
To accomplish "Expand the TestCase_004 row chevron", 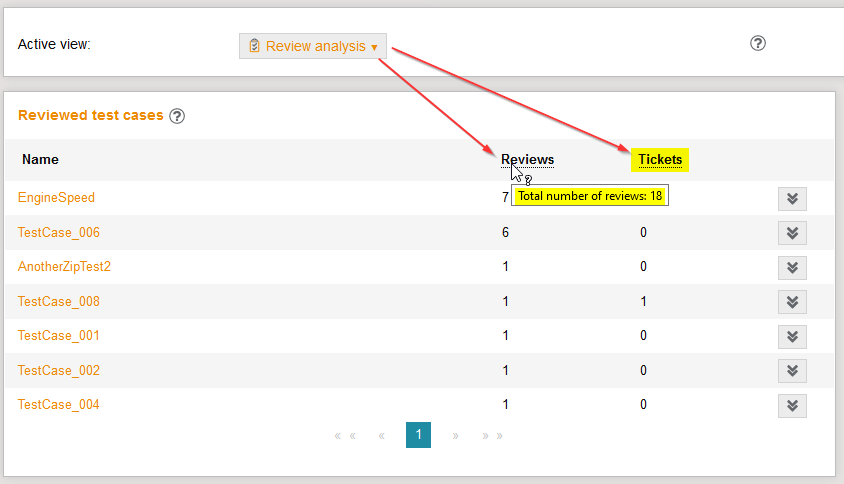I will (x=792, y=405).
